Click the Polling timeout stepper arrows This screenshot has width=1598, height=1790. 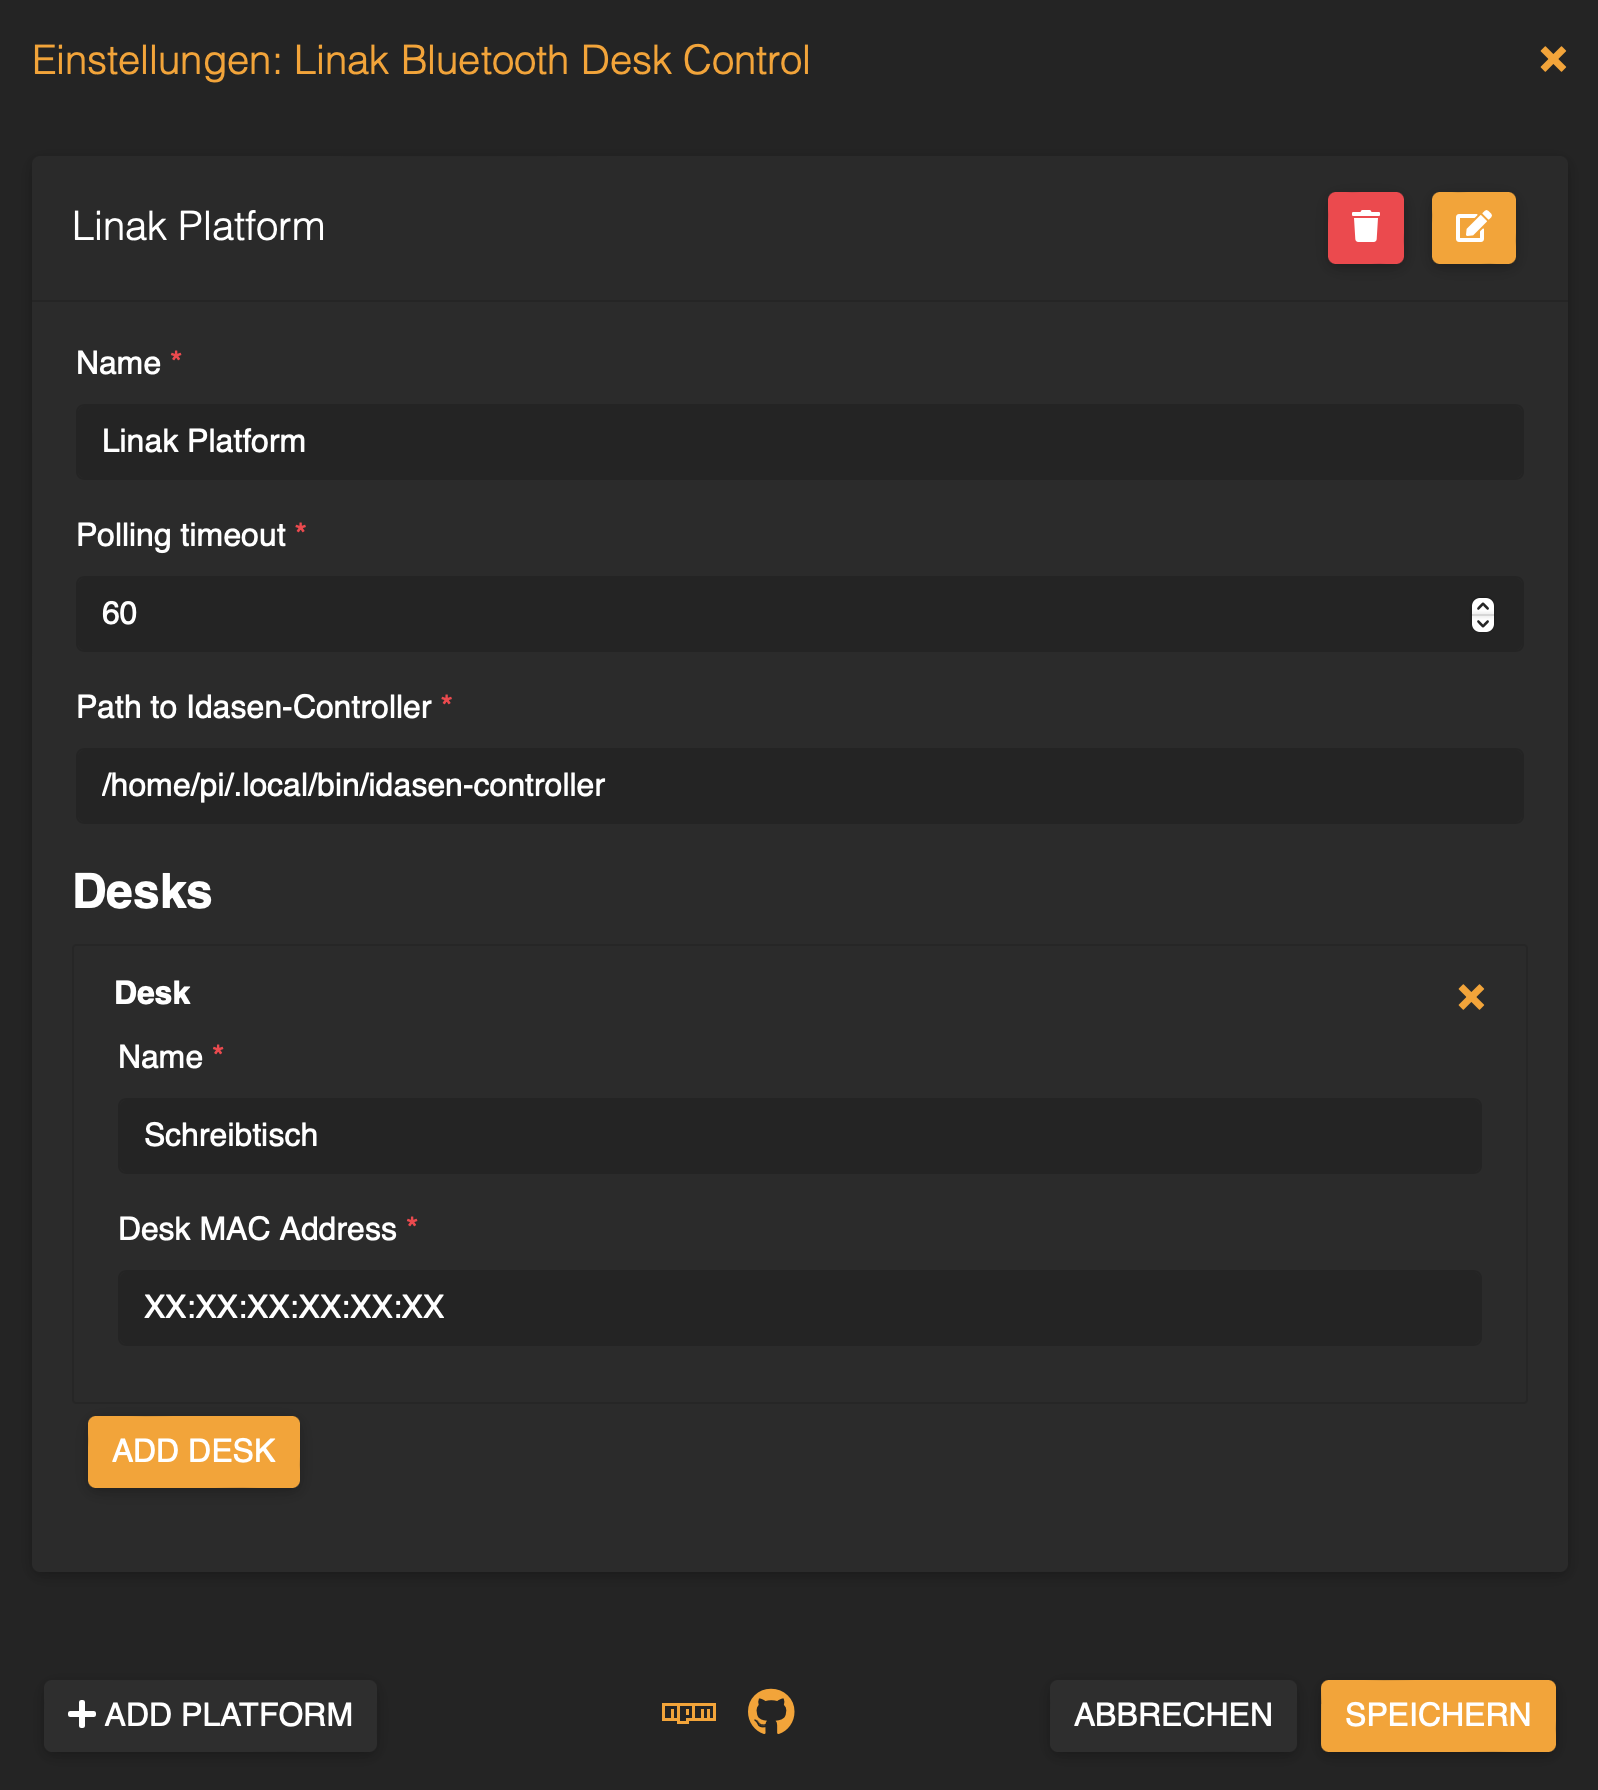[1483, 614]
